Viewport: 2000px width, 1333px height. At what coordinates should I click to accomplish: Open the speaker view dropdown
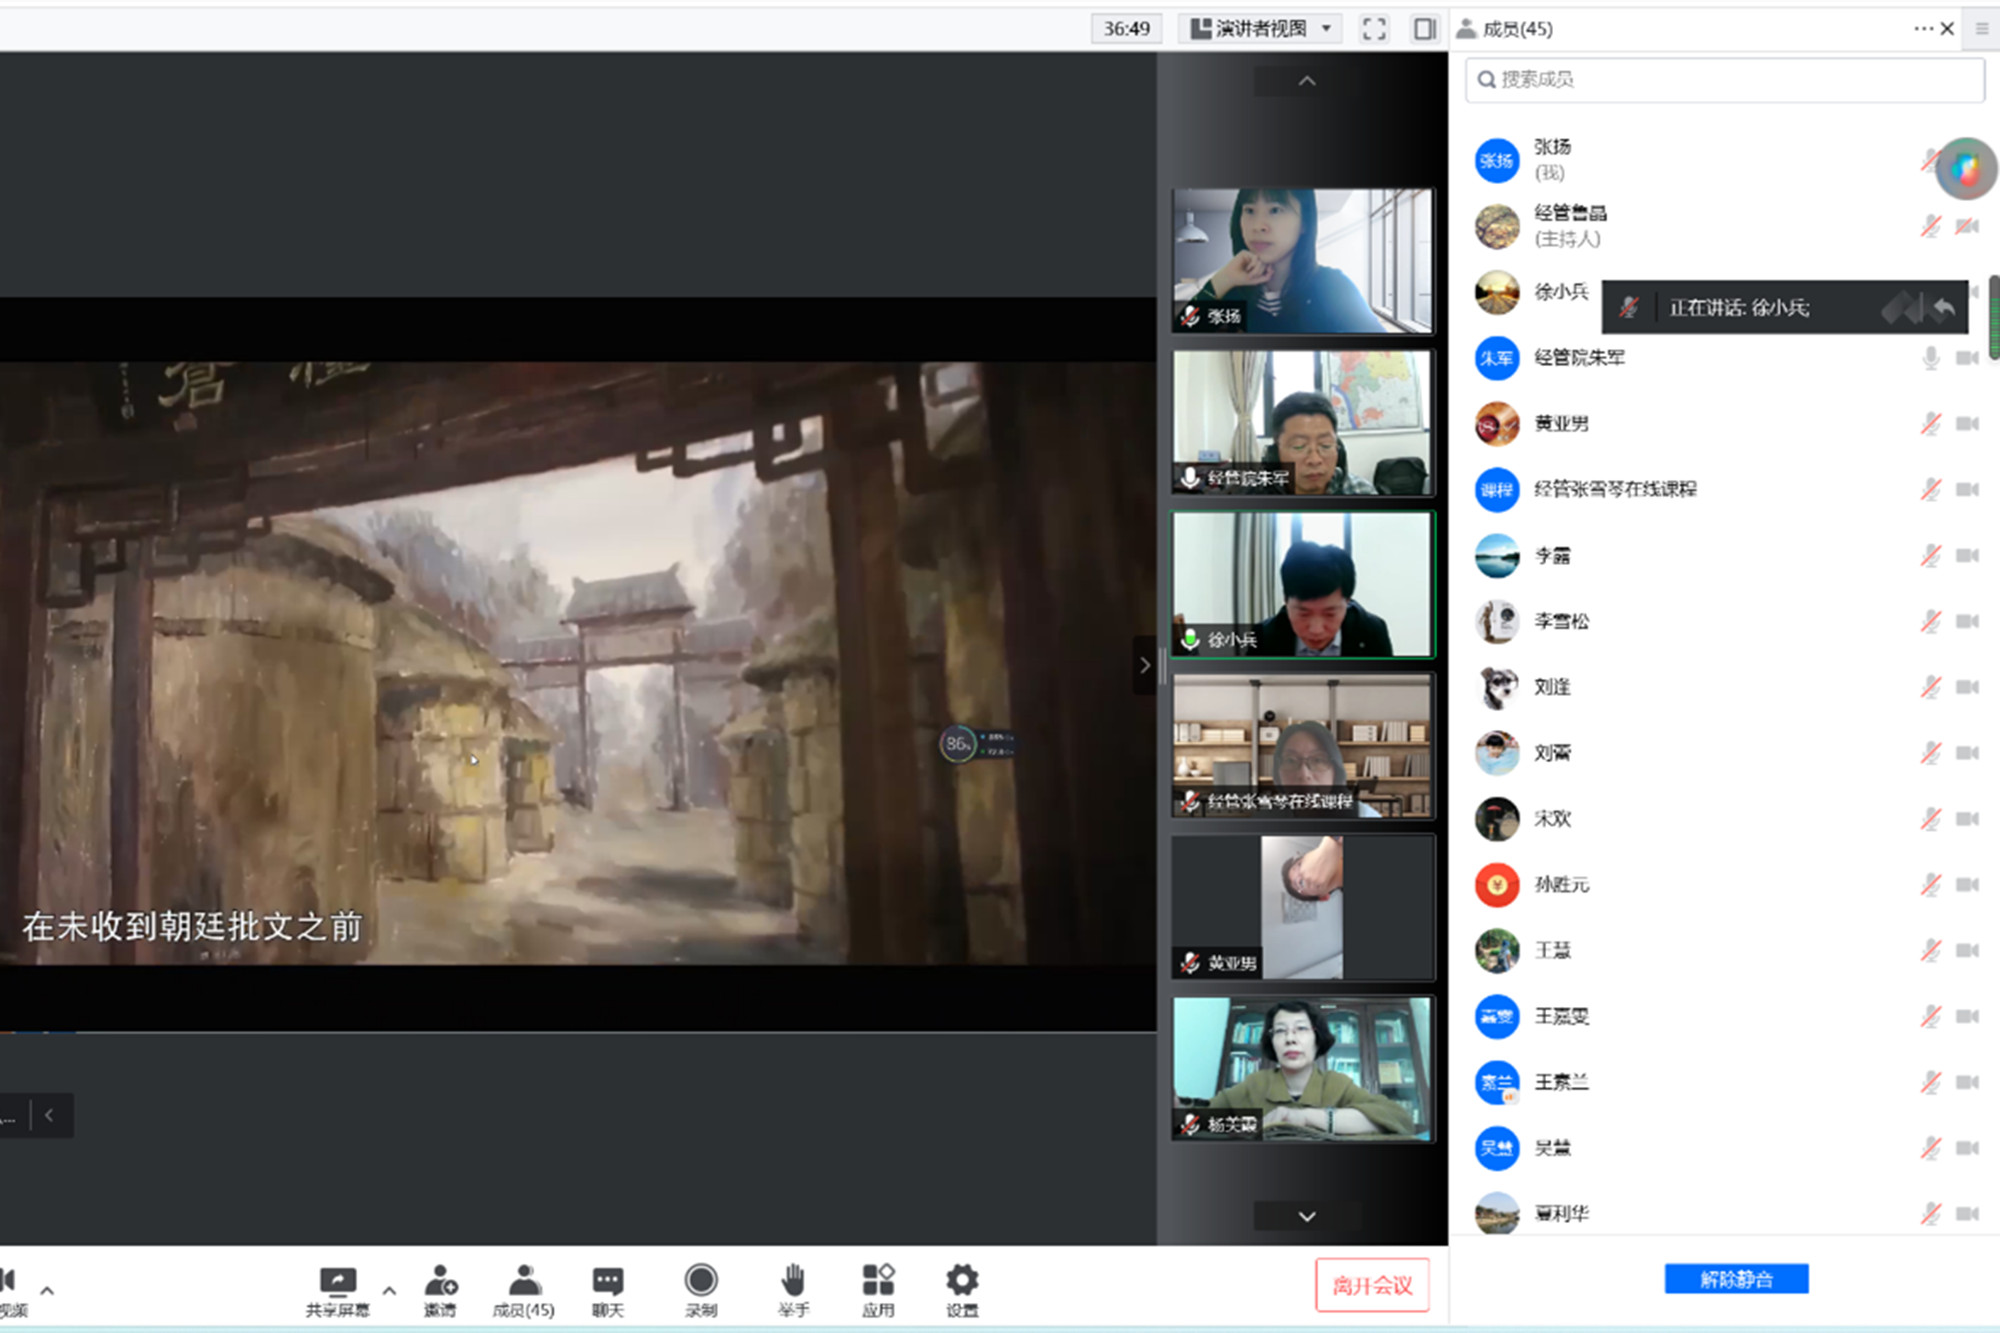pos(1261,29)
